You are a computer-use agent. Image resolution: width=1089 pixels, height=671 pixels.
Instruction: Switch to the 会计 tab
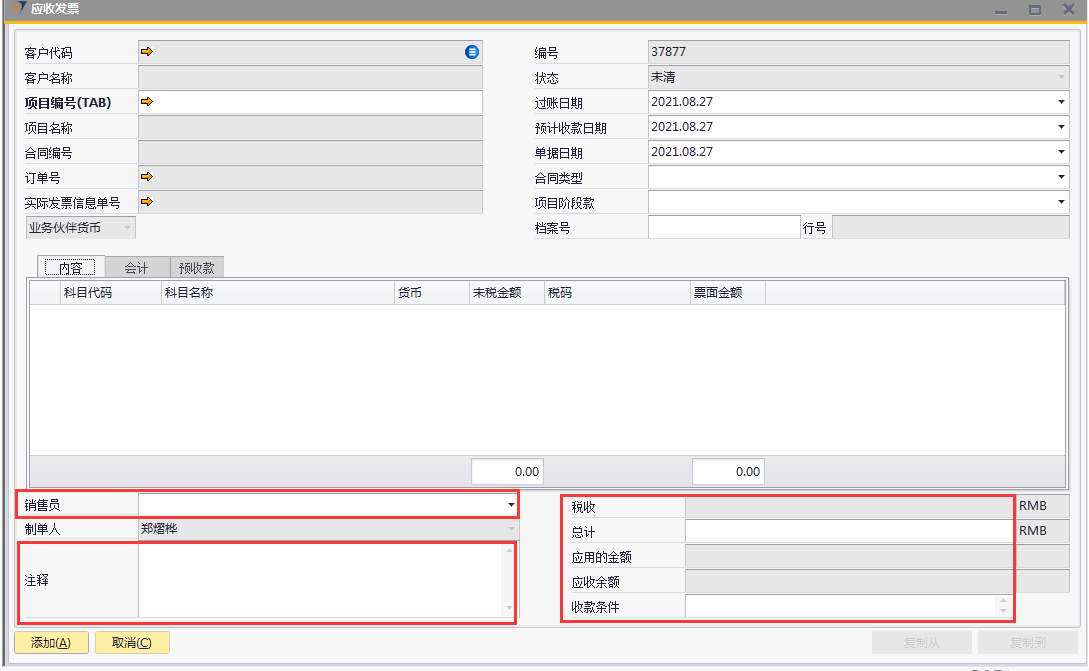pos(136,267)
